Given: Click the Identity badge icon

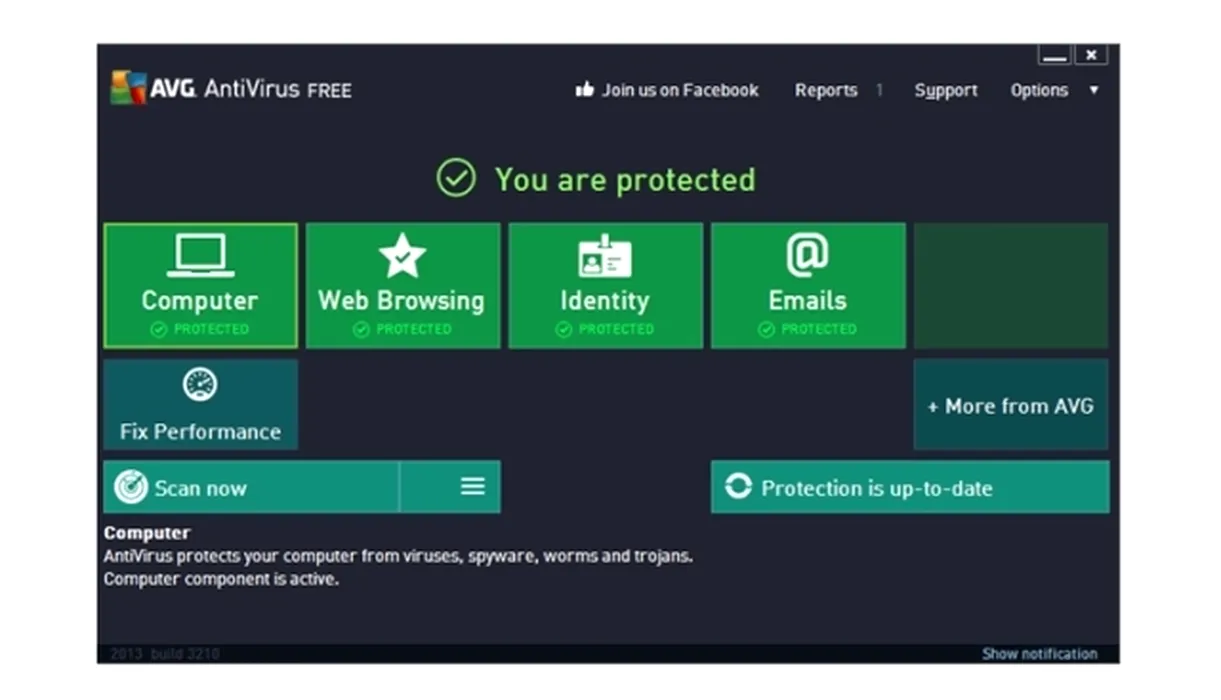Looking at the screenshot, I should [x=604, y=256].
